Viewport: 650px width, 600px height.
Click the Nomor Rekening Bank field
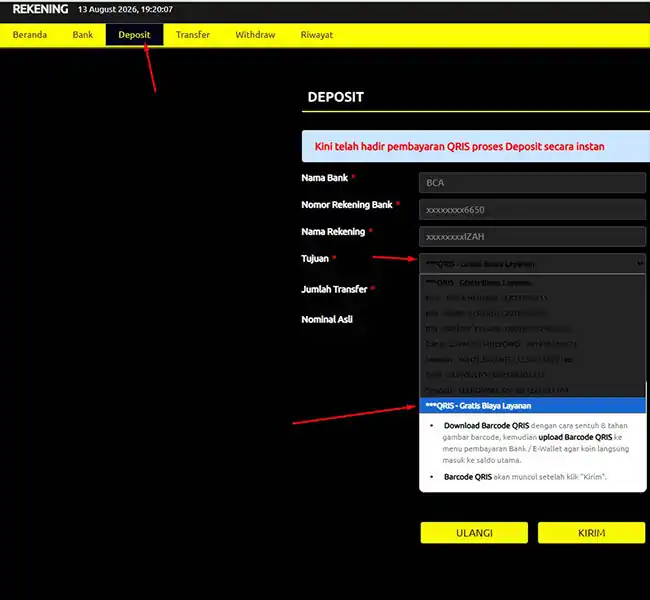[532, 210]
